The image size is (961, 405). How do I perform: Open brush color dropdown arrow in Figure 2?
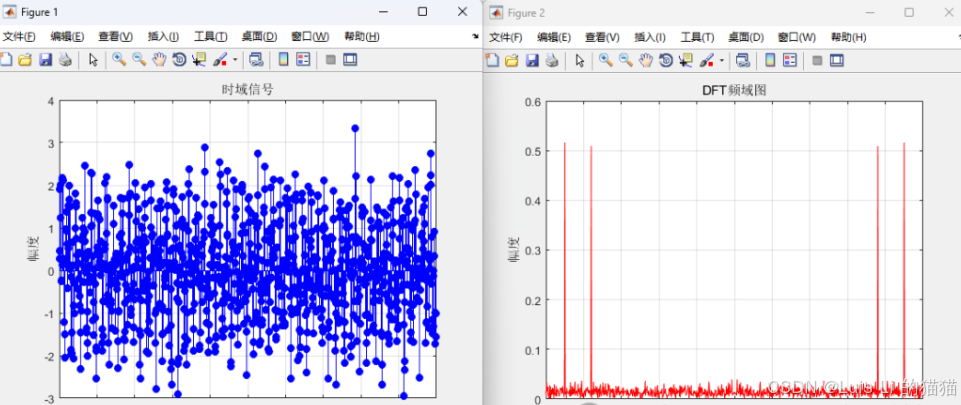(721, 61)
